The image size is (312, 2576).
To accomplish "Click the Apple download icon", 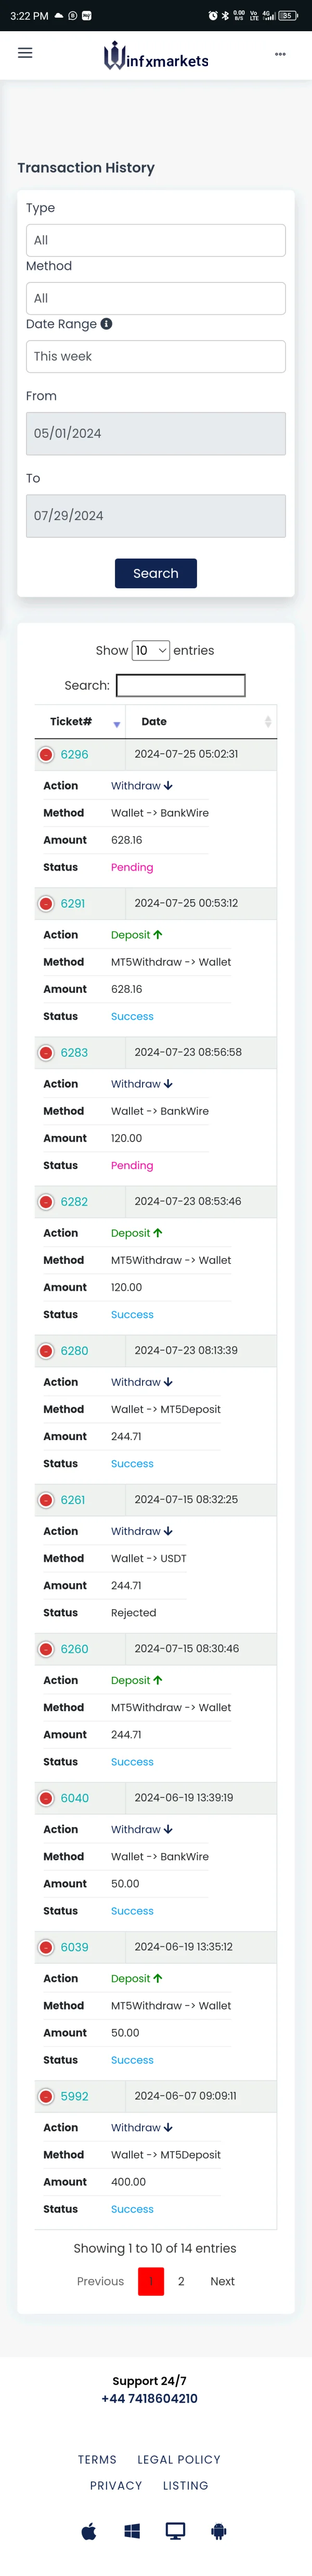I will pos(89,2531).
